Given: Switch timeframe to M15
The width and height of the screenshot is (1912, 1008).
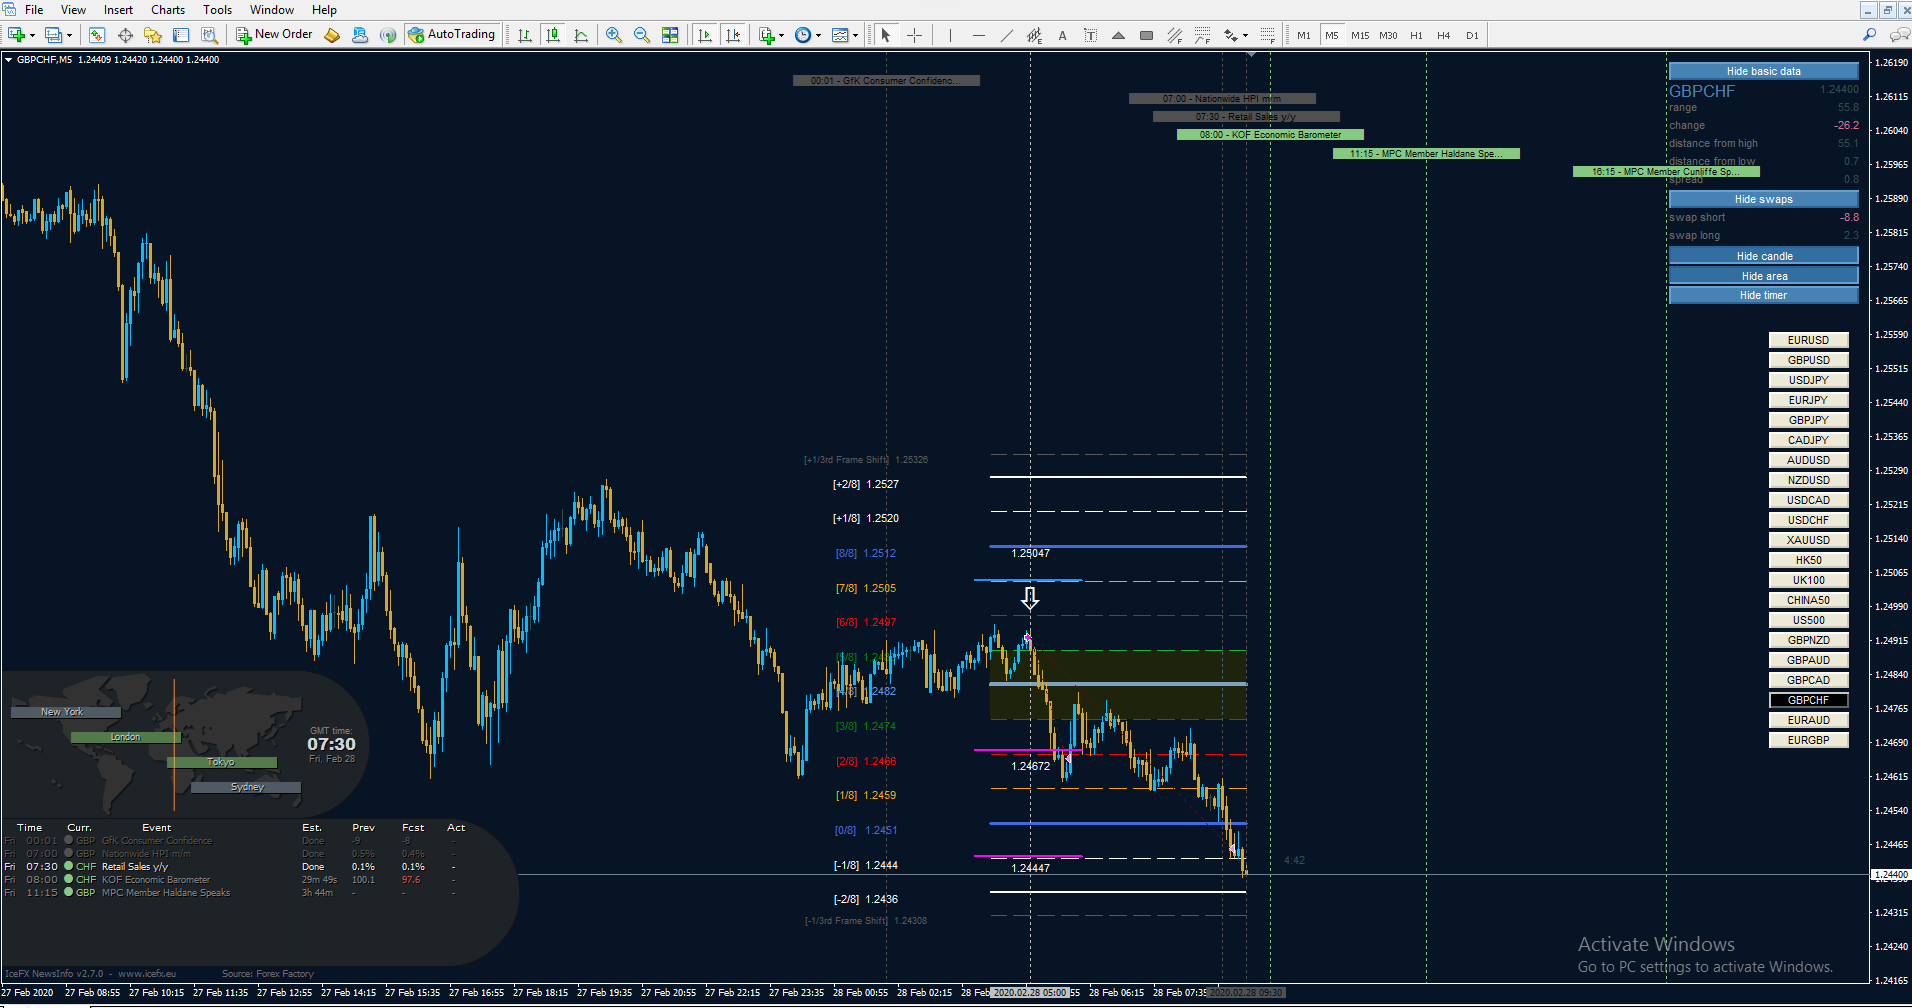Looking at the screenshot, I should point(1360,35).
